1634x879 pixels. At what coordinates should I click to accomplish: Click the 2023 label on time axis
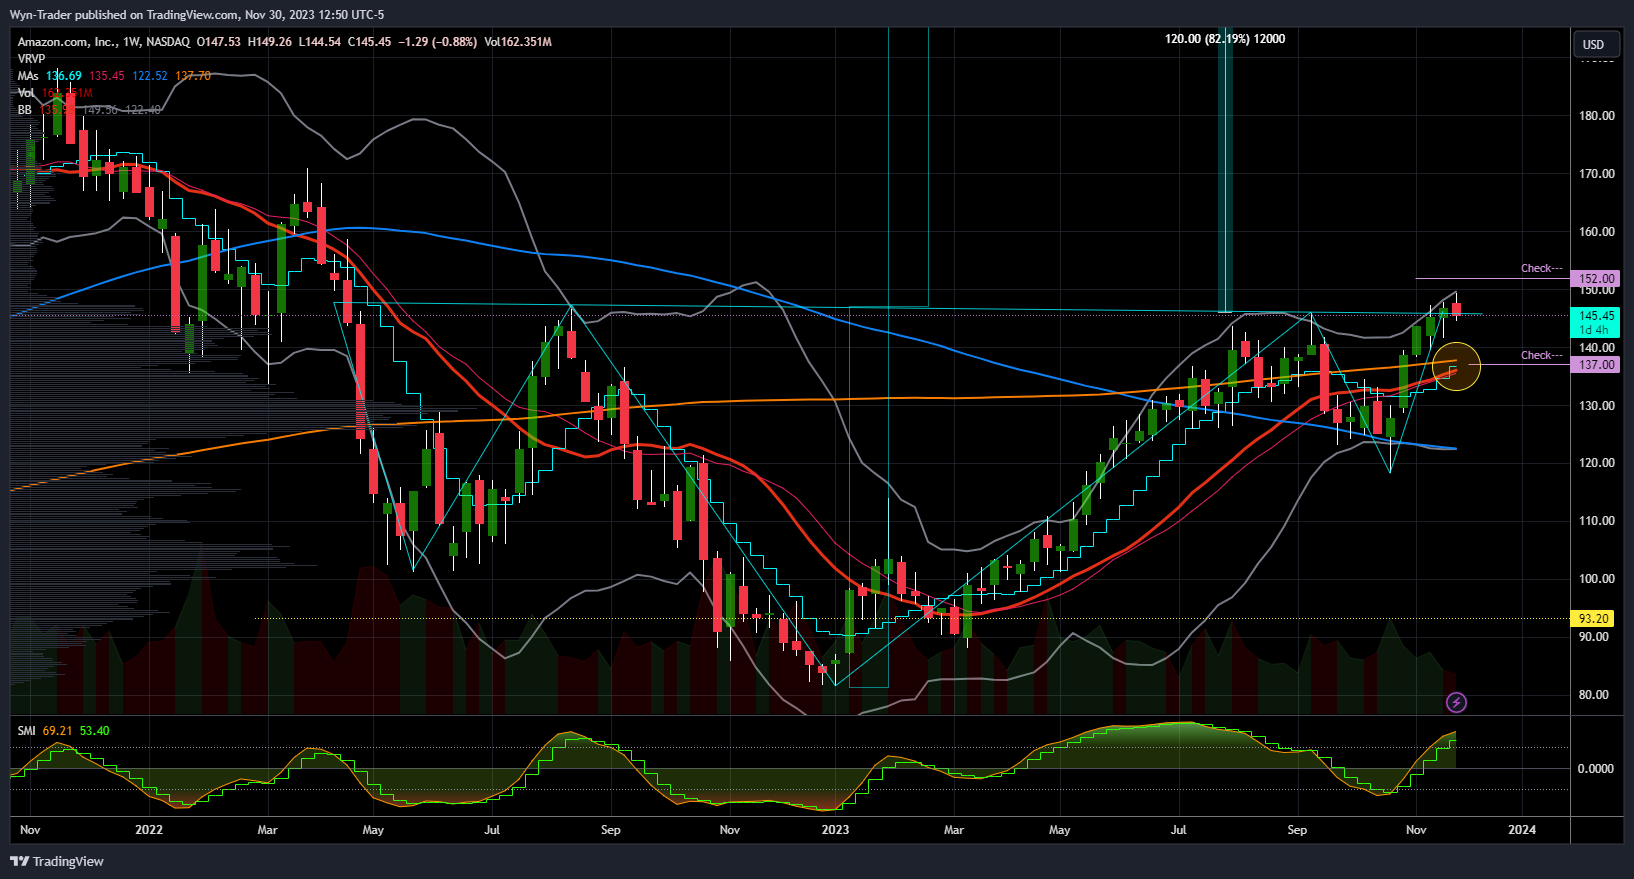pyautogui.click(x=835, y=830)
